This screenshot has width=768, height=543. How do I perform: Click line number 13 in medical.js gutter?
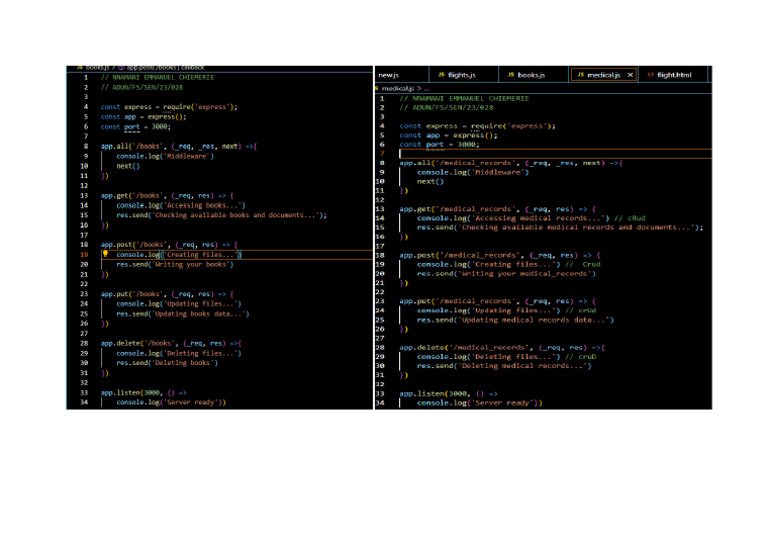(x=380, y=209)
